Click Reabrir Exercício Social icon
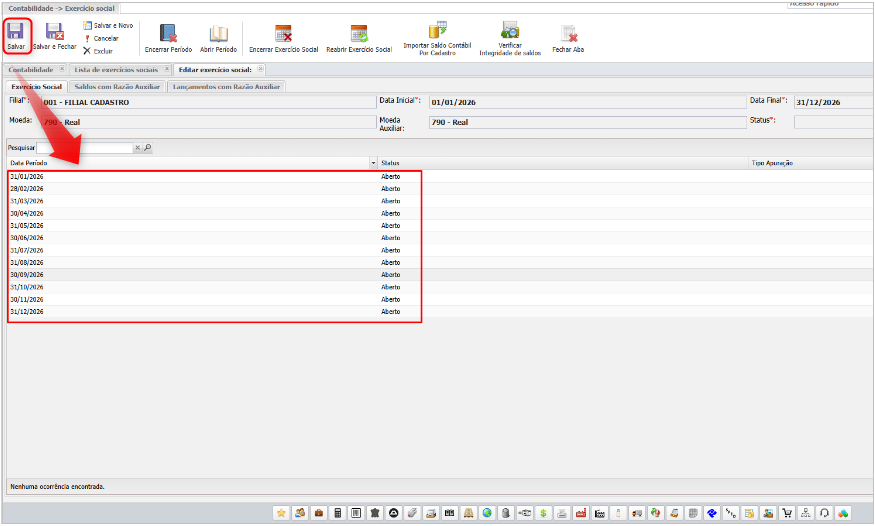875x526 pixels. coord(358,34)
